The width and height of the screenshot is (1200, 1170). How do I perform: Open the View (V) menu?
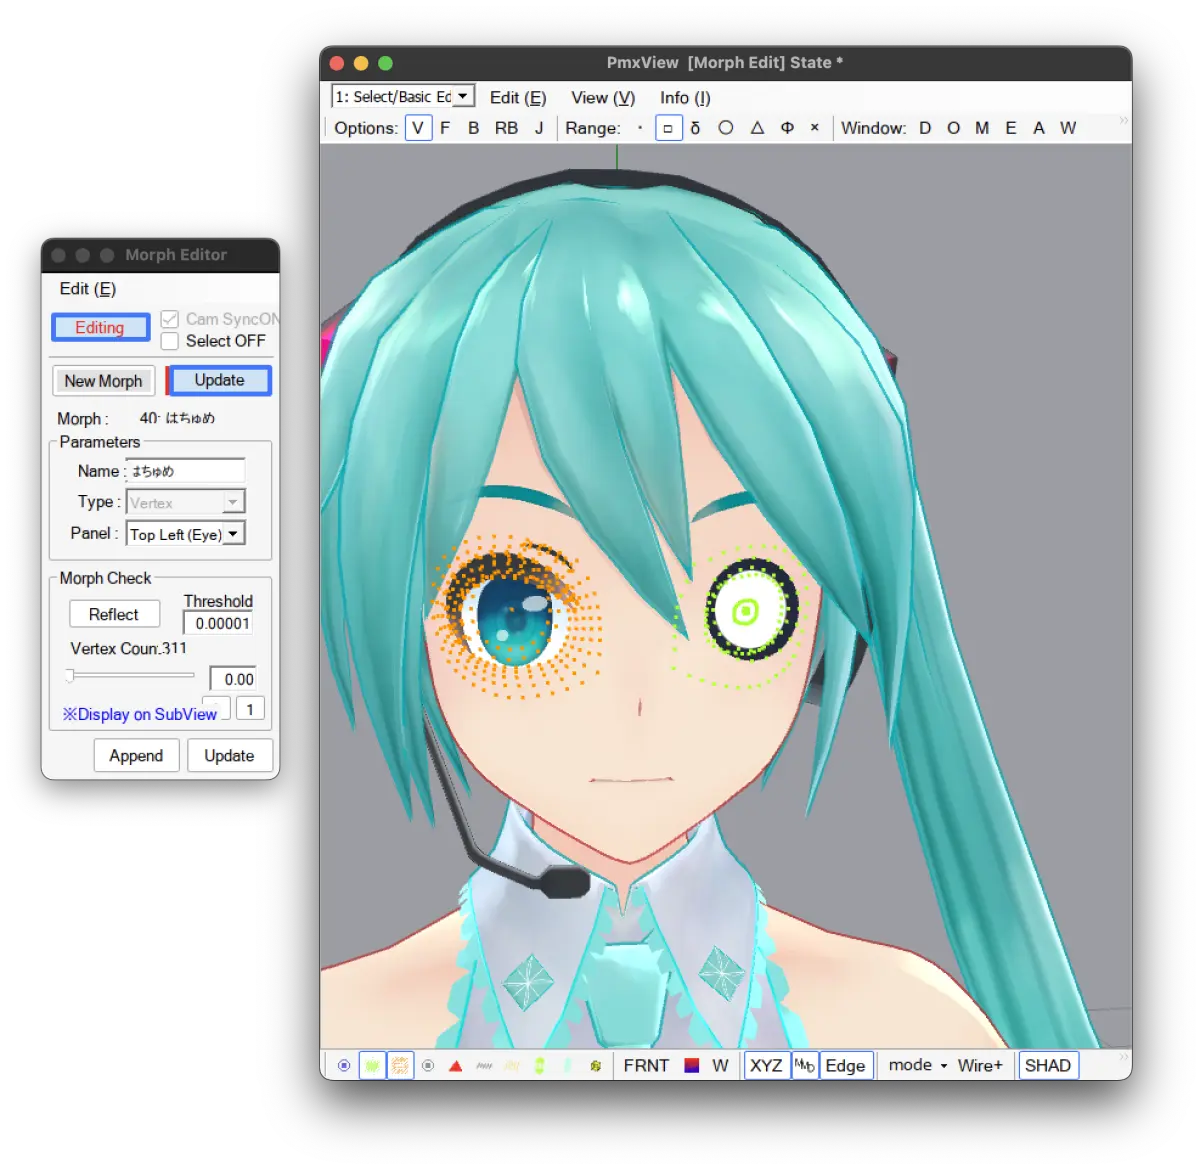[603, 98]
